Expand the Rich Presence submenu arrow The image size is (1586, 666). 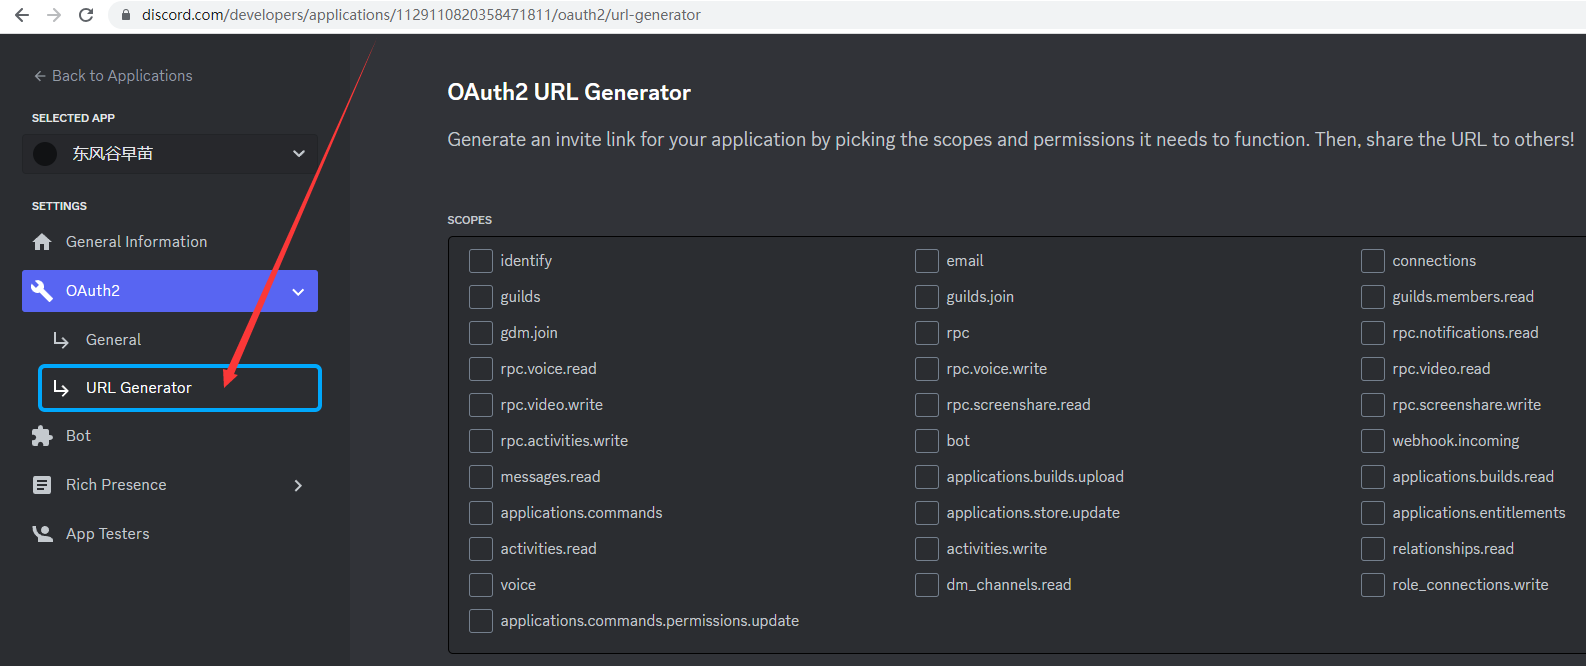pyautogui.click(x=298, y=486)
